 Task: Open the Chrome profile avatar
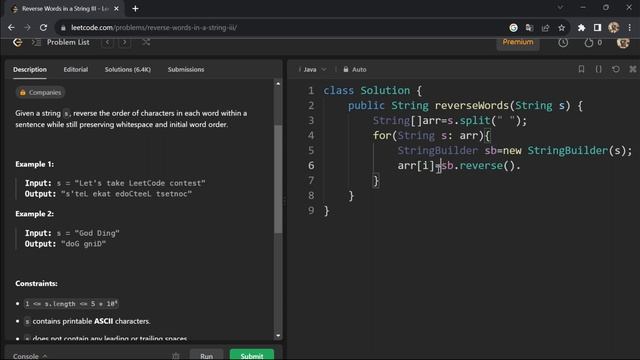(x=613, y=28)
